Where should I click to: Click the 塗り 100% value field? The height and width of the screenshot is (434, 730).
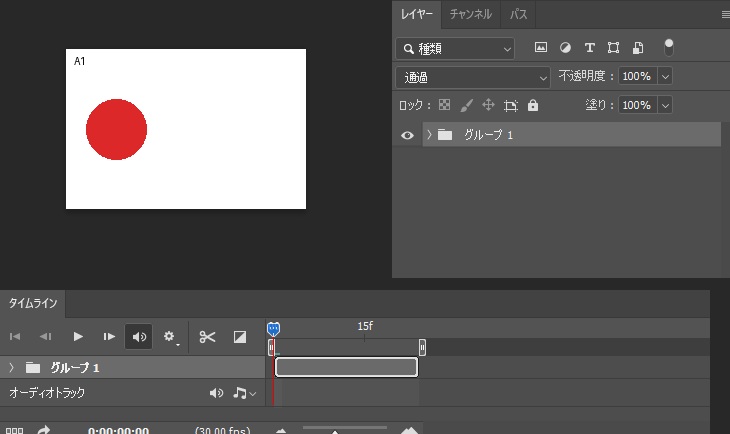637,105
